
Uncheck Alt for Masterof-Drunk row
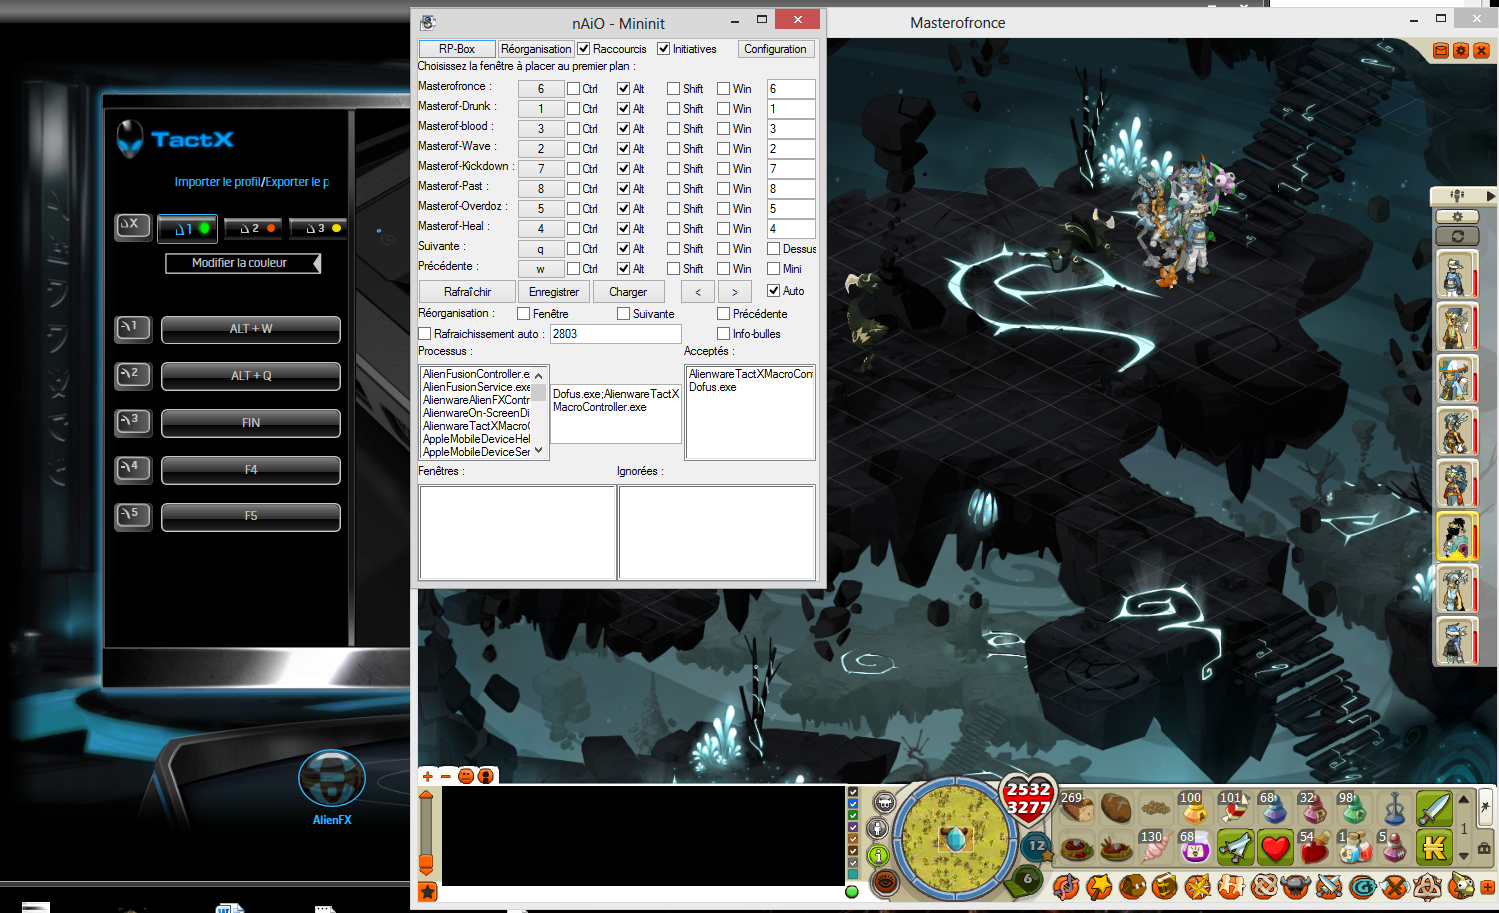tap(624, 109)
